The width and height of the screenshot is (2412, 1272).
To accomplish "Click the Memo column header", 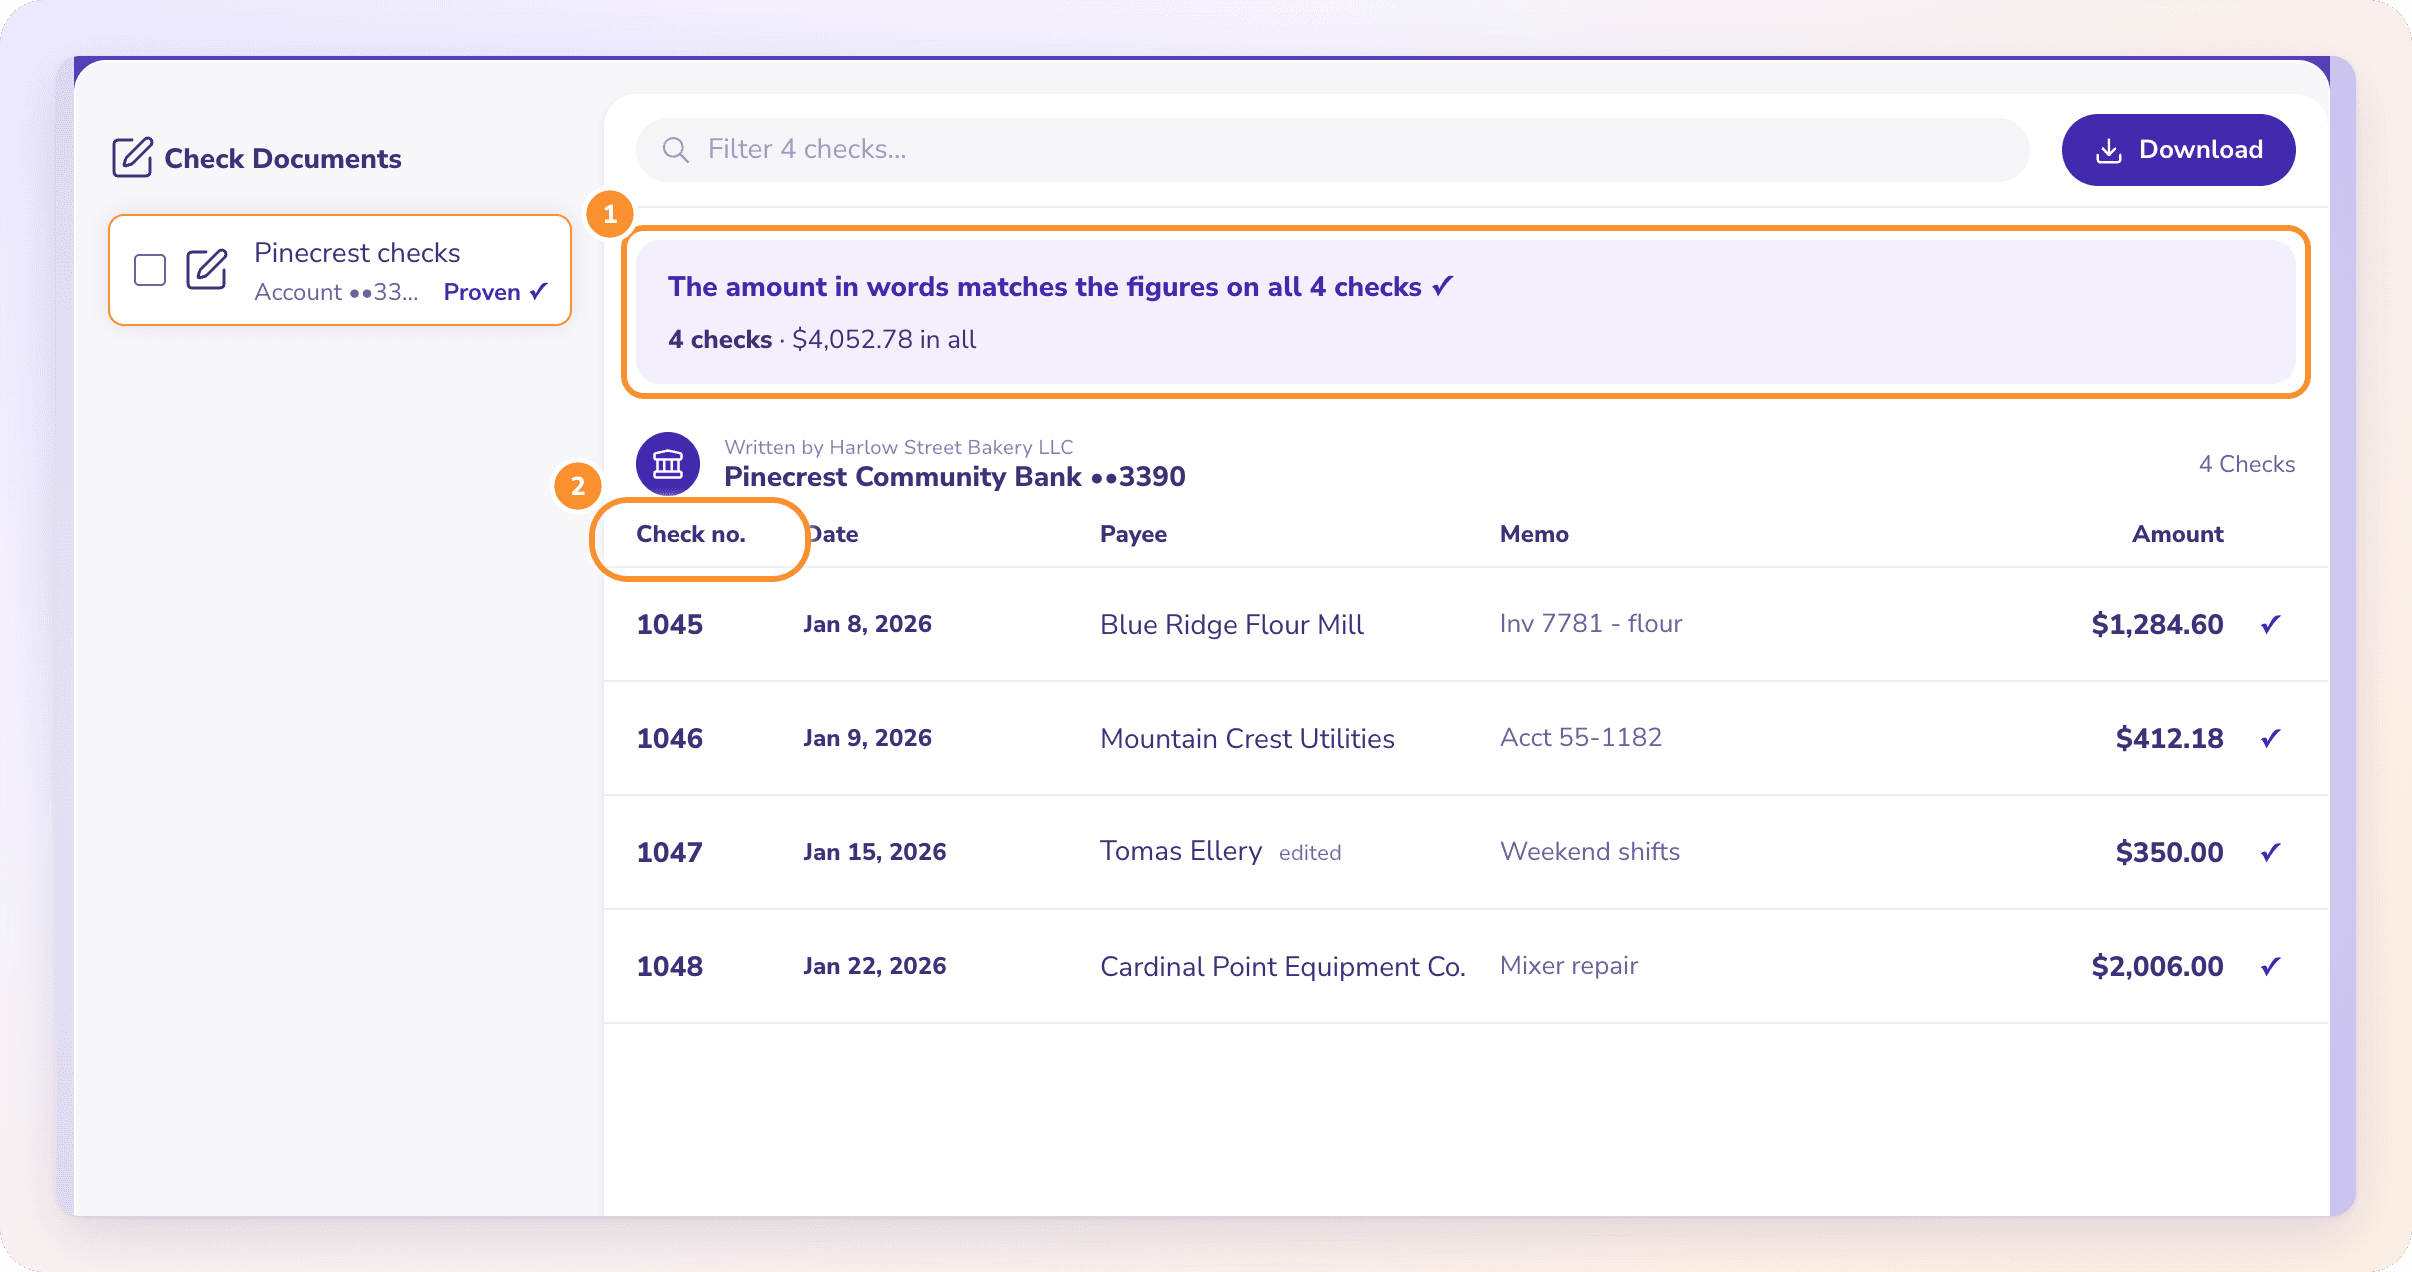I will pyautogui.click(x=1534, y=534).
